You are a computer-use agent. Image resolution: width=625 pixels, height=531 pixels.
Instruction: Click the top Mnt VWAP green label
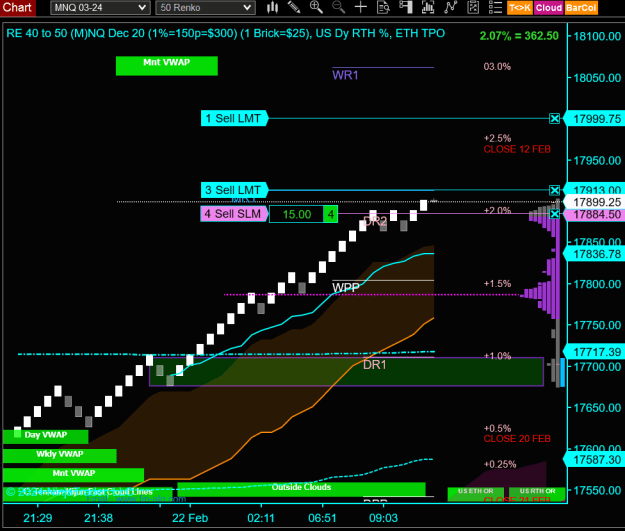tap(167, 66)
